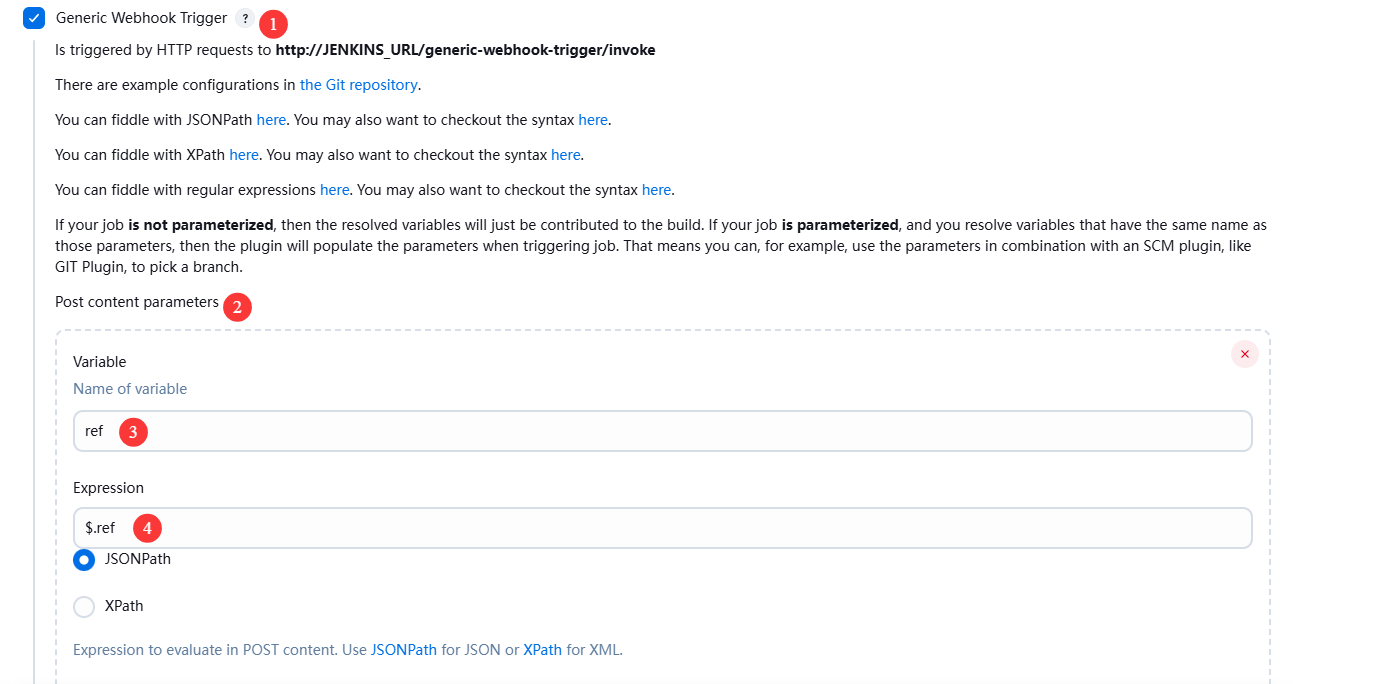The height and width of the screenshot is (684, 1380).
Task: Open the "here" link for fiddling with JSONPath
Action: click(271, 120)
